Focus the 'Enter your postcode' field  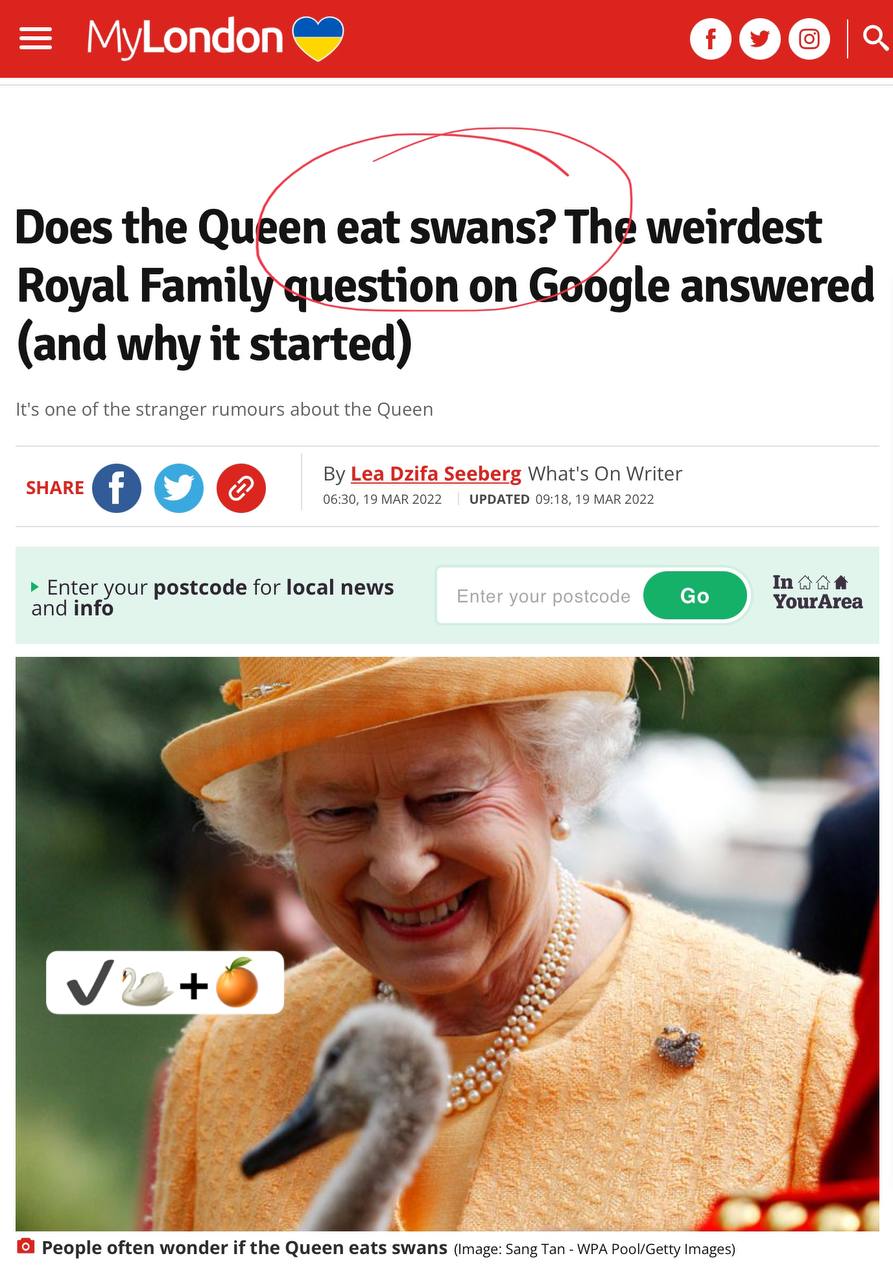click(542, 596)
